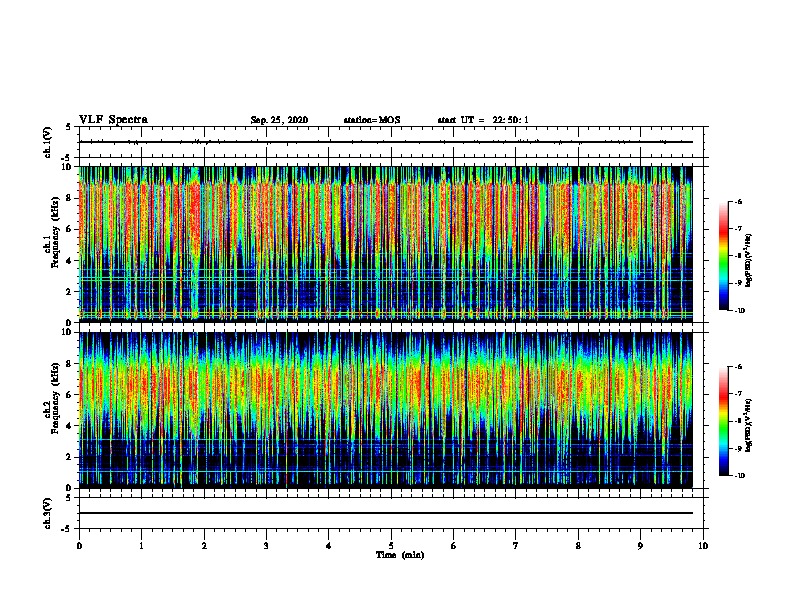Click the time axis tick label 4

pyautogui.click(x=329, y=546)
